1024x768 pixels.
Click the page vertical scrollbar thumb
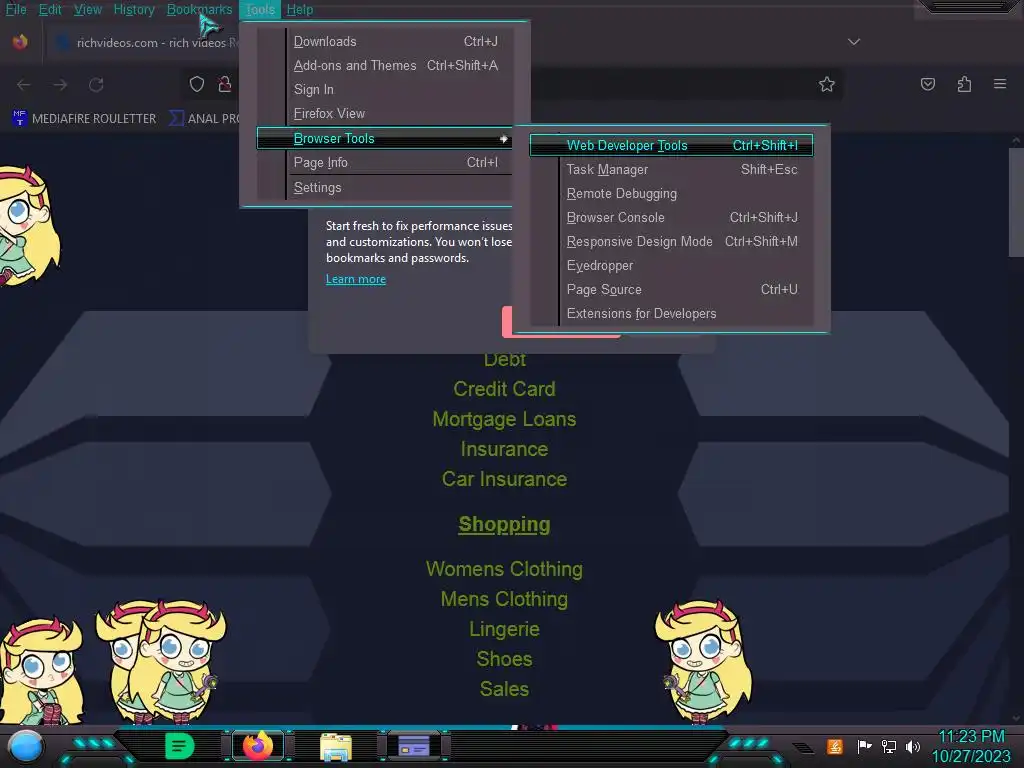1016,202
